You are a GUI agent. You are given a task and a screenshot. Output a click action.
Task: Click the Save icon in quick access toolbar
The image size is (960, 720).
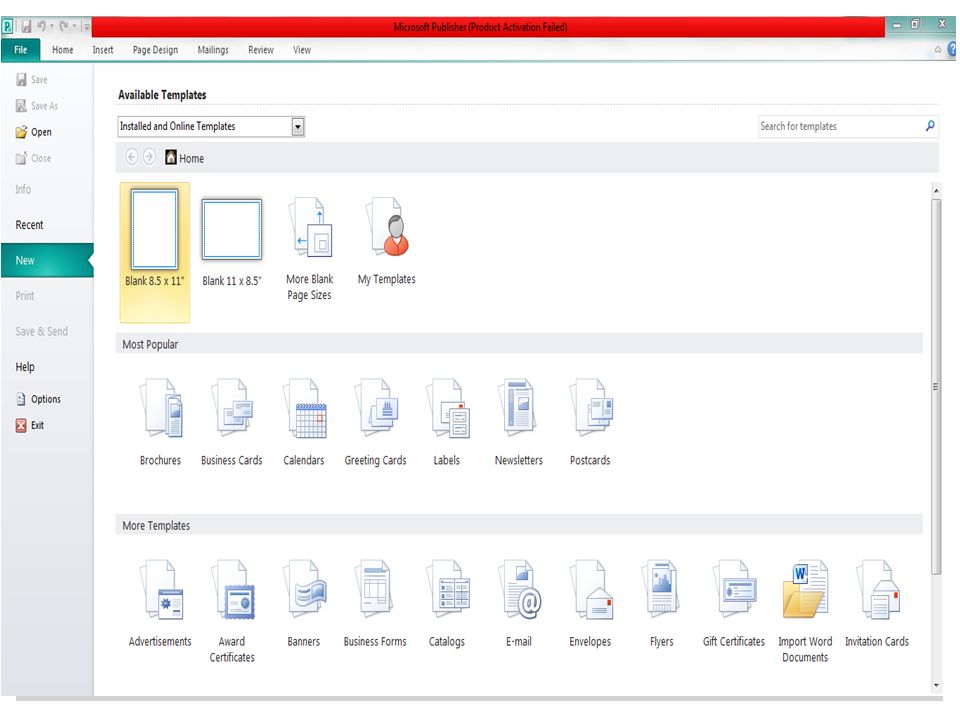pyautogui.click(x=26, y=26)
